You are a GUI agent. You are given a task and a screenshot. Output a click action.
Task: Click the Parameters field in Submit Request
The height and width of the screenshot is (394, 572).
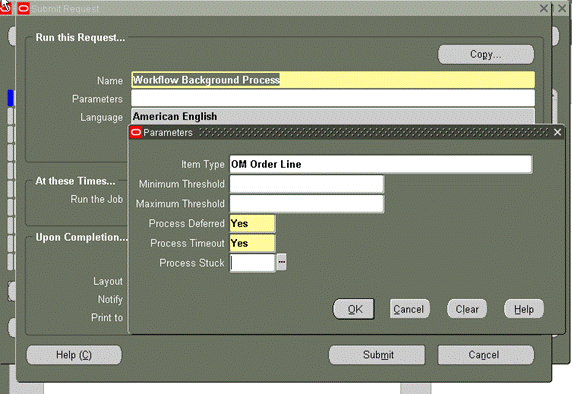333,98
